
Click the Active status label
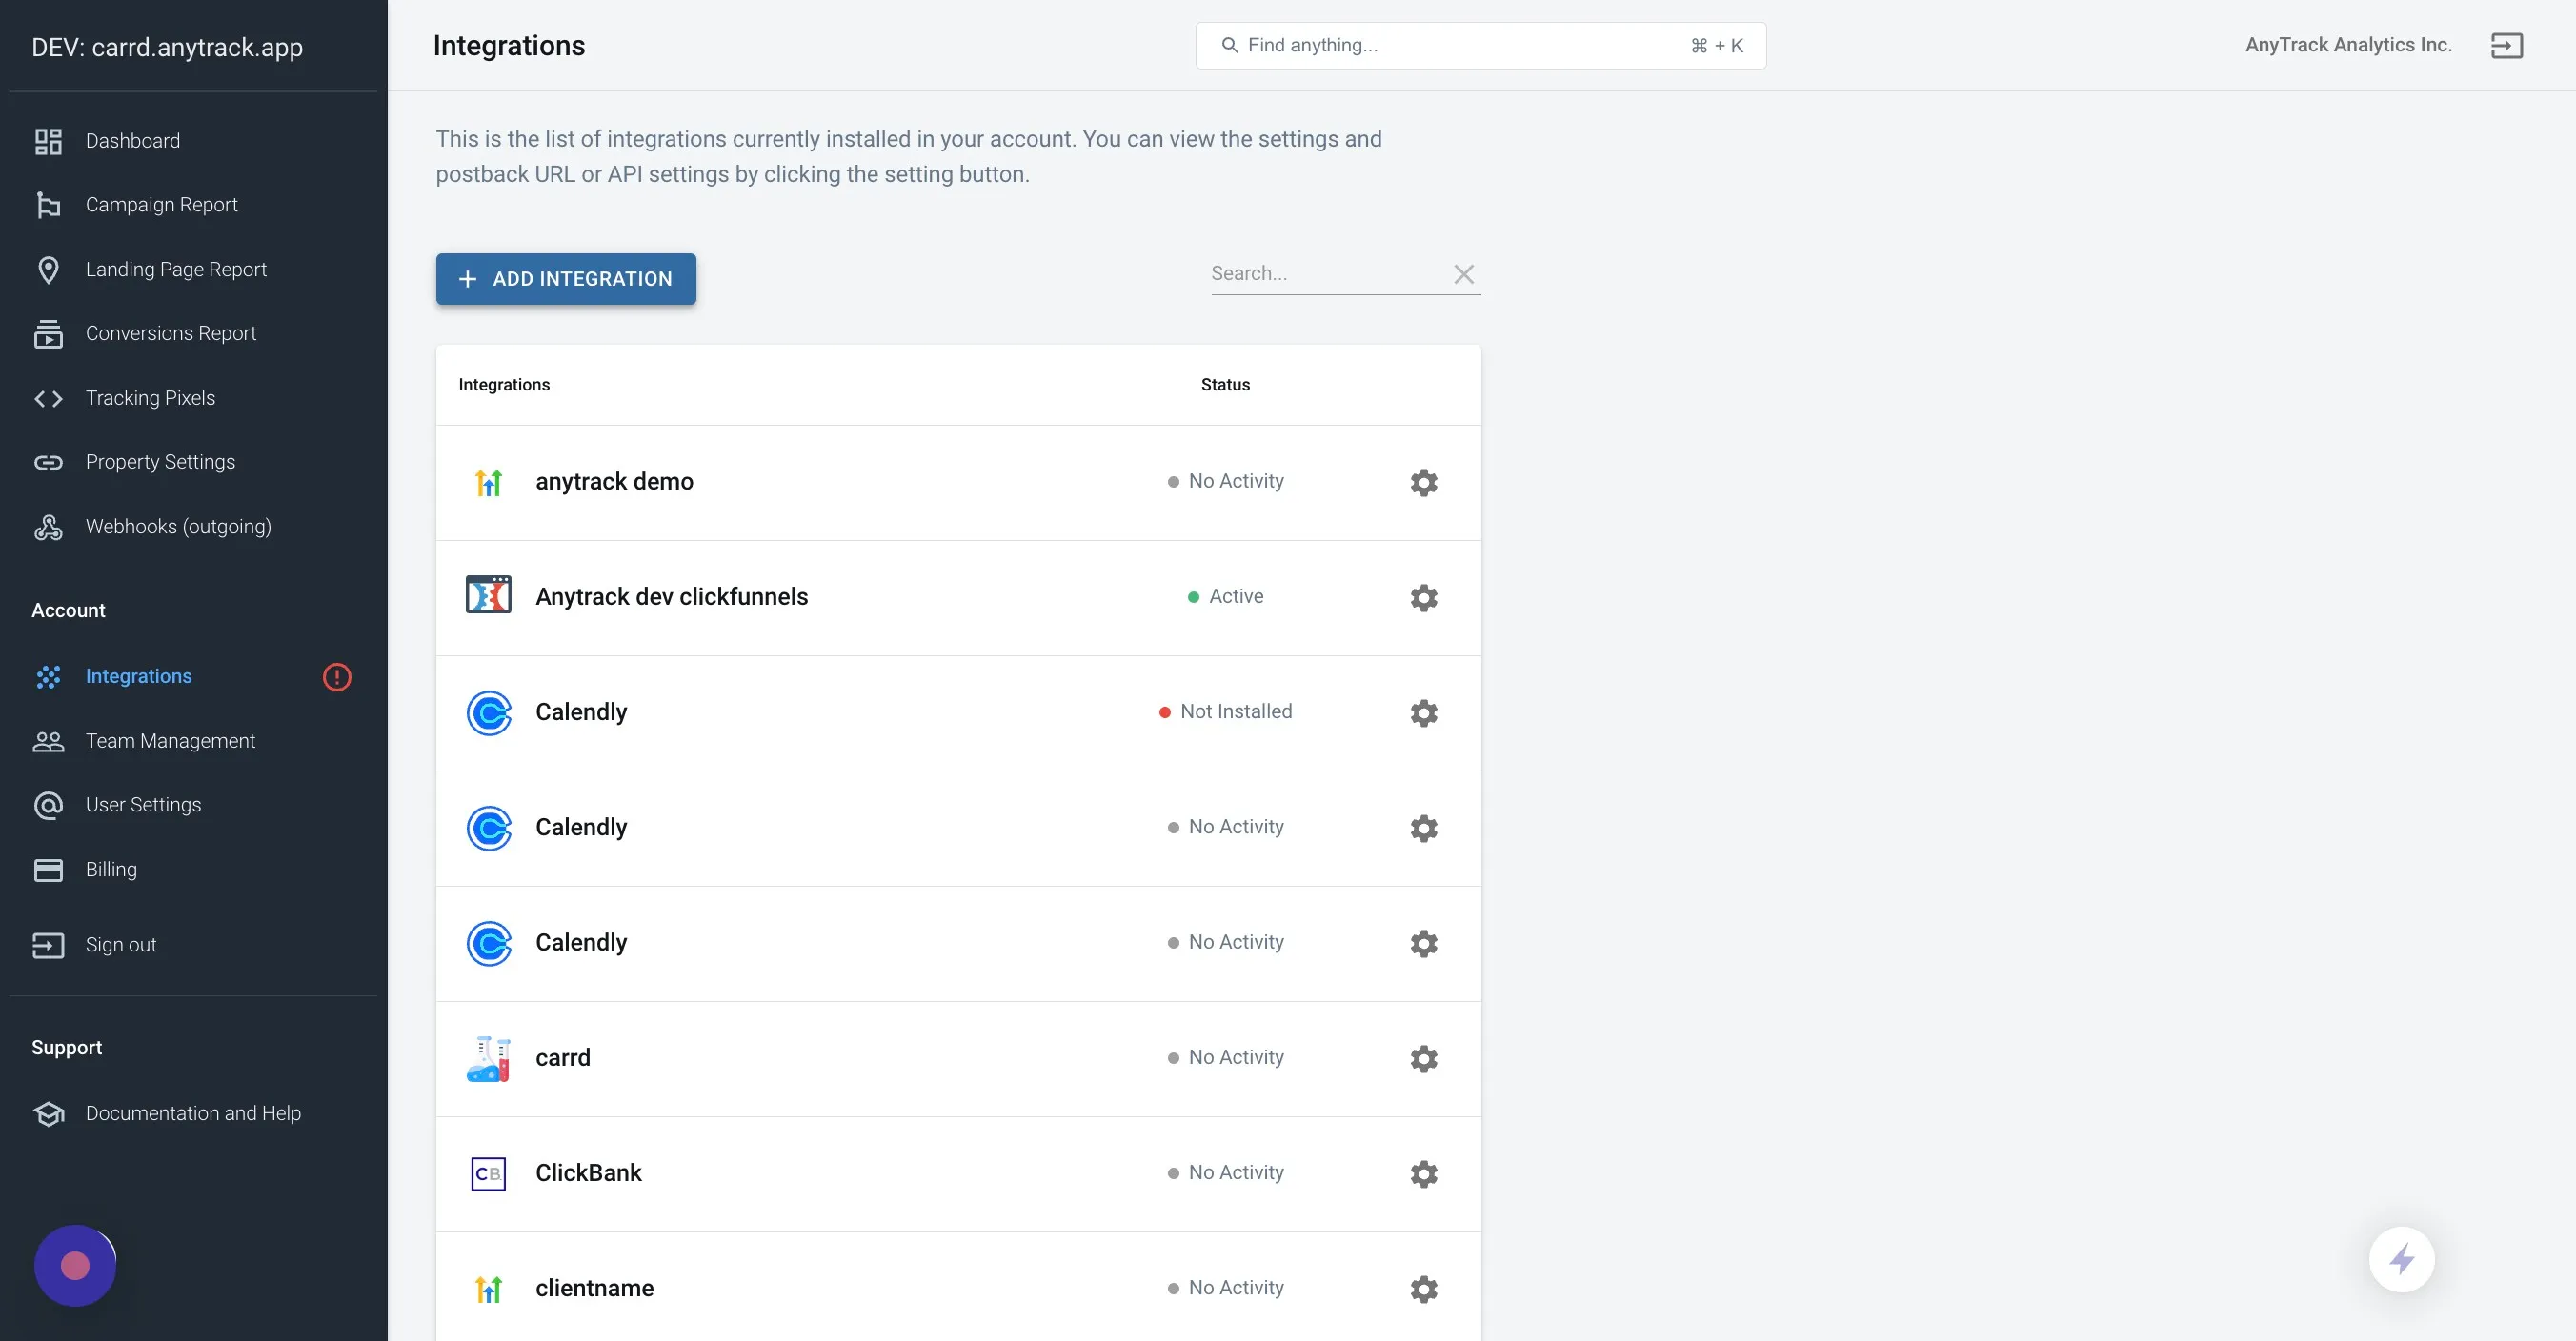coord(1236,596)
